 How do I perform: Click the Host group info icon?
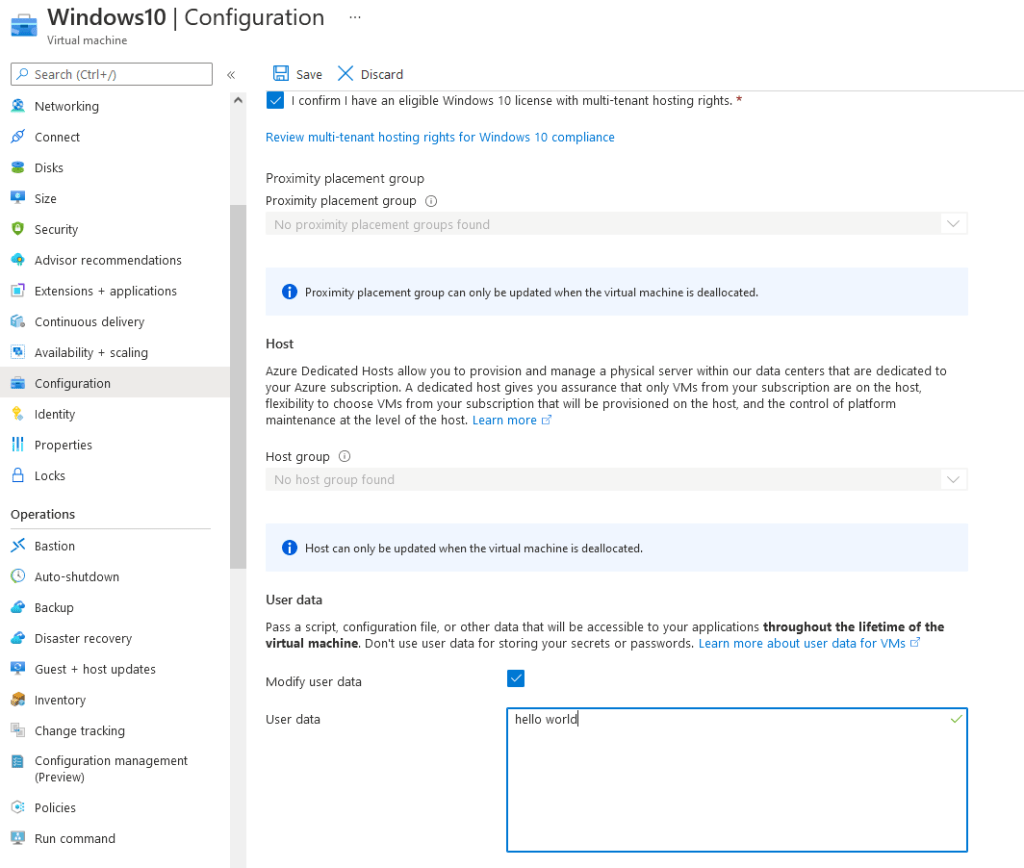tap(345, 457)
